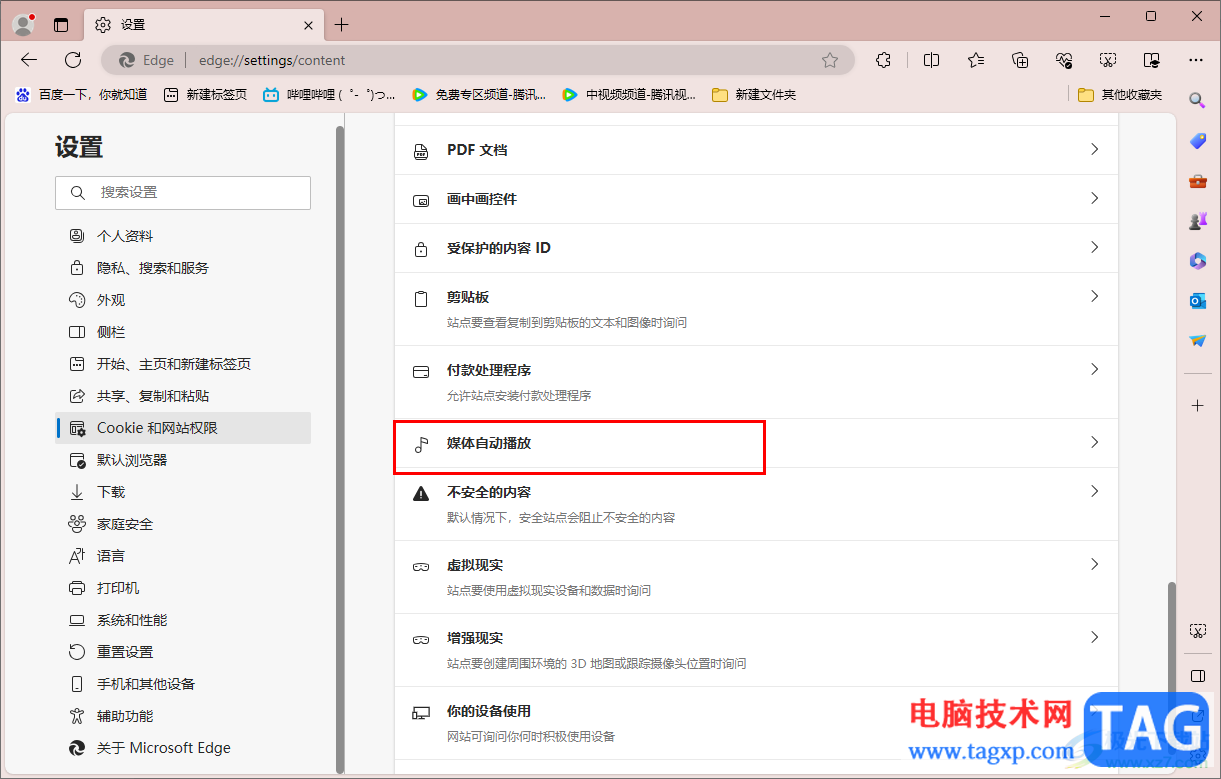Toggle sidebar visibility icon at bottom
This screenshot has height=779, width=1221.
pos(1197,675)
